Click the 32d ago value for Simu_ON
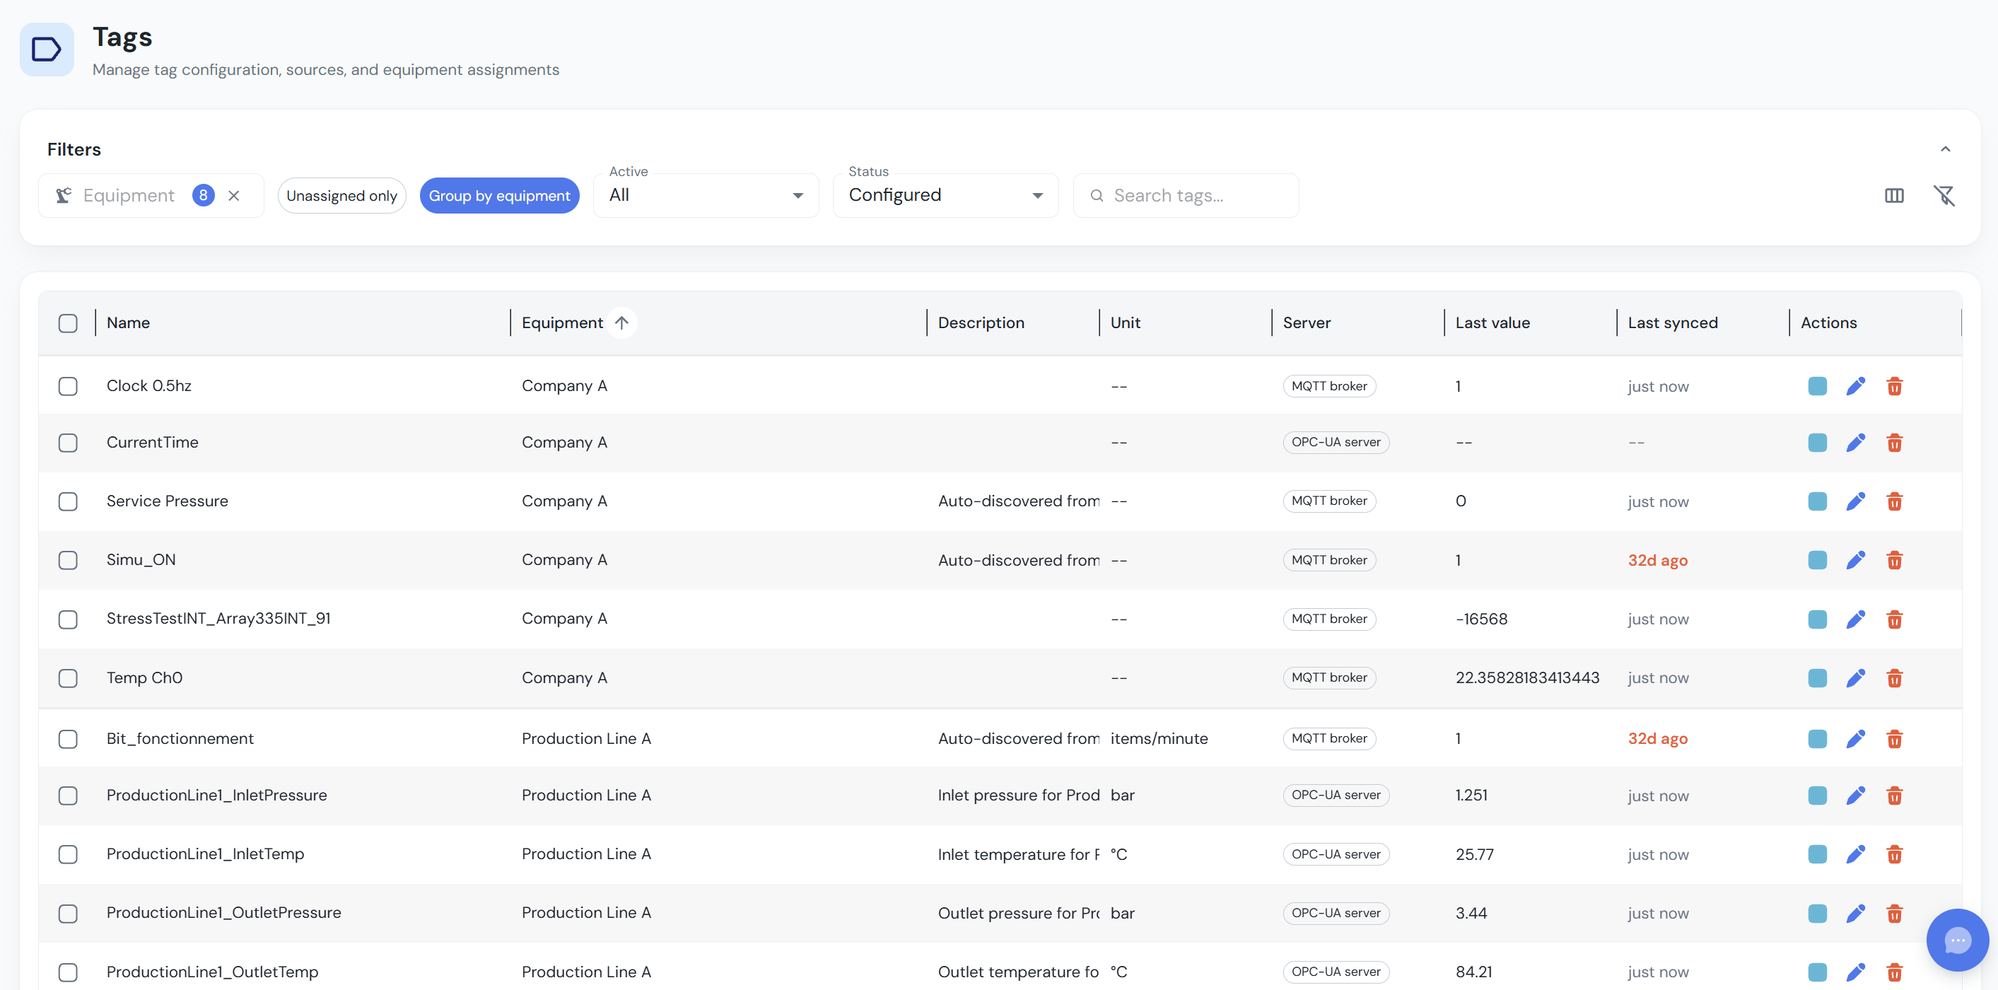Screen dimensions: 1998x990 click(1657, 560)
